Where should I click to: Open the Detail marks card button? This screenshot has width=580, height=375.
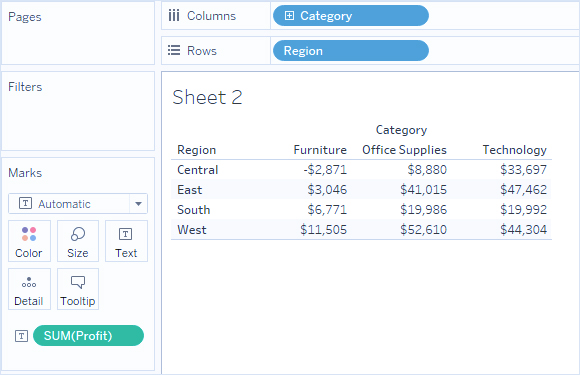click(x=29, y=289)
